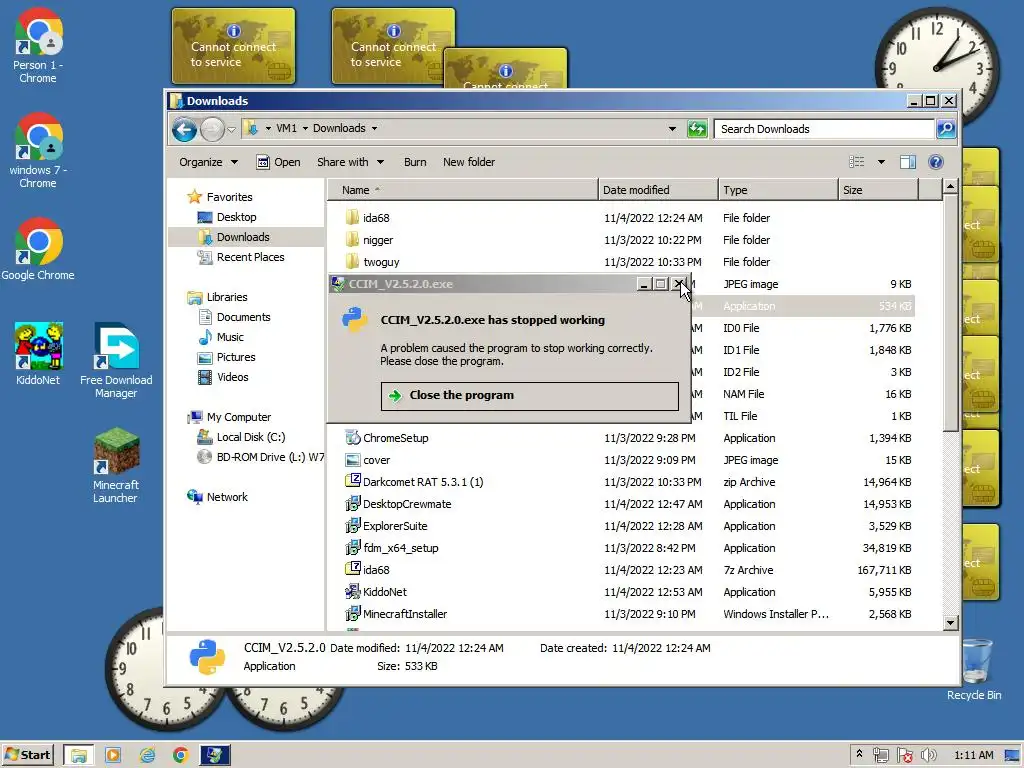Open the KiddoNet desktop icon

pos(38,354)
